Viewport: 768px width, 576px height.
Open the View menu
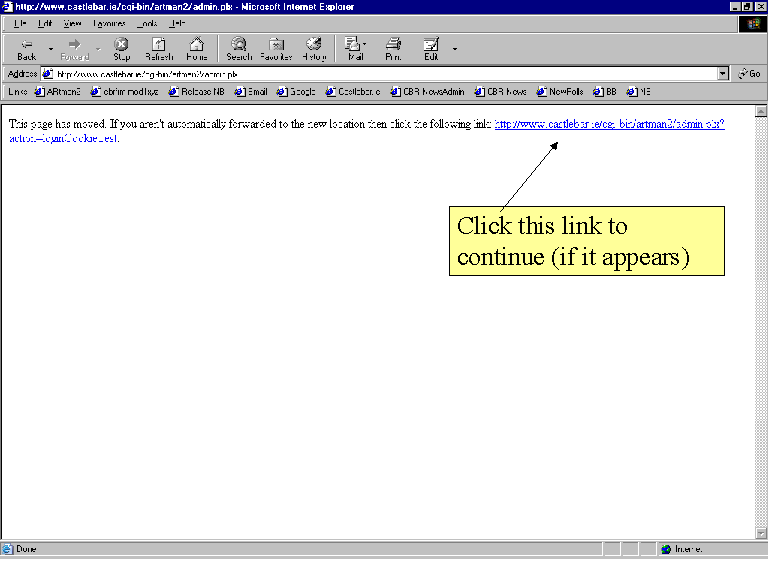coord(72,23)
